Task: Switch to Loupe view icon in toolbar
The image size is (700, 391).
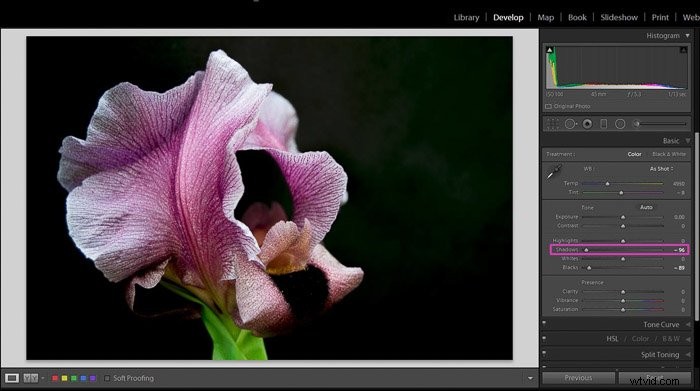Action: (x=12, y=378)
